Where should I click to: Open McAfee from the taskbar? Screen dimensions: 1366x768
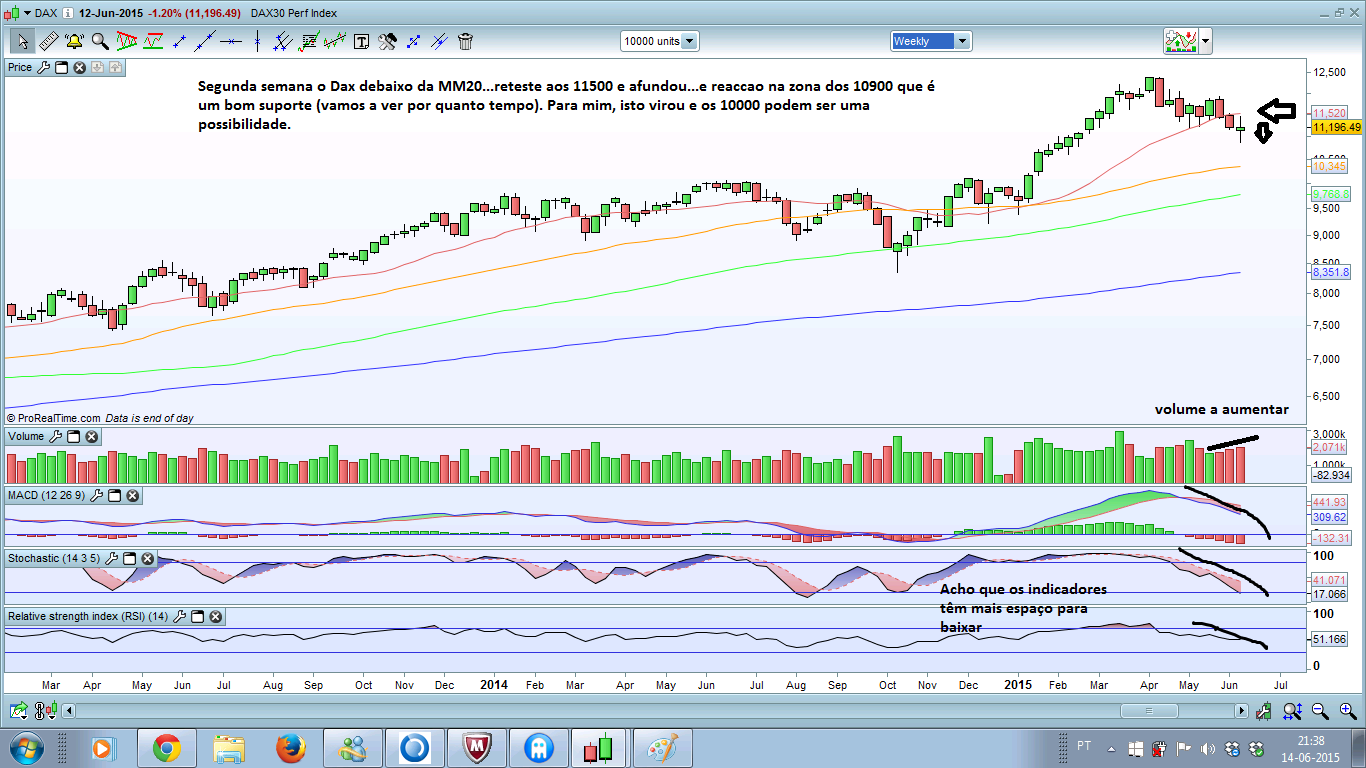point(476,748)
